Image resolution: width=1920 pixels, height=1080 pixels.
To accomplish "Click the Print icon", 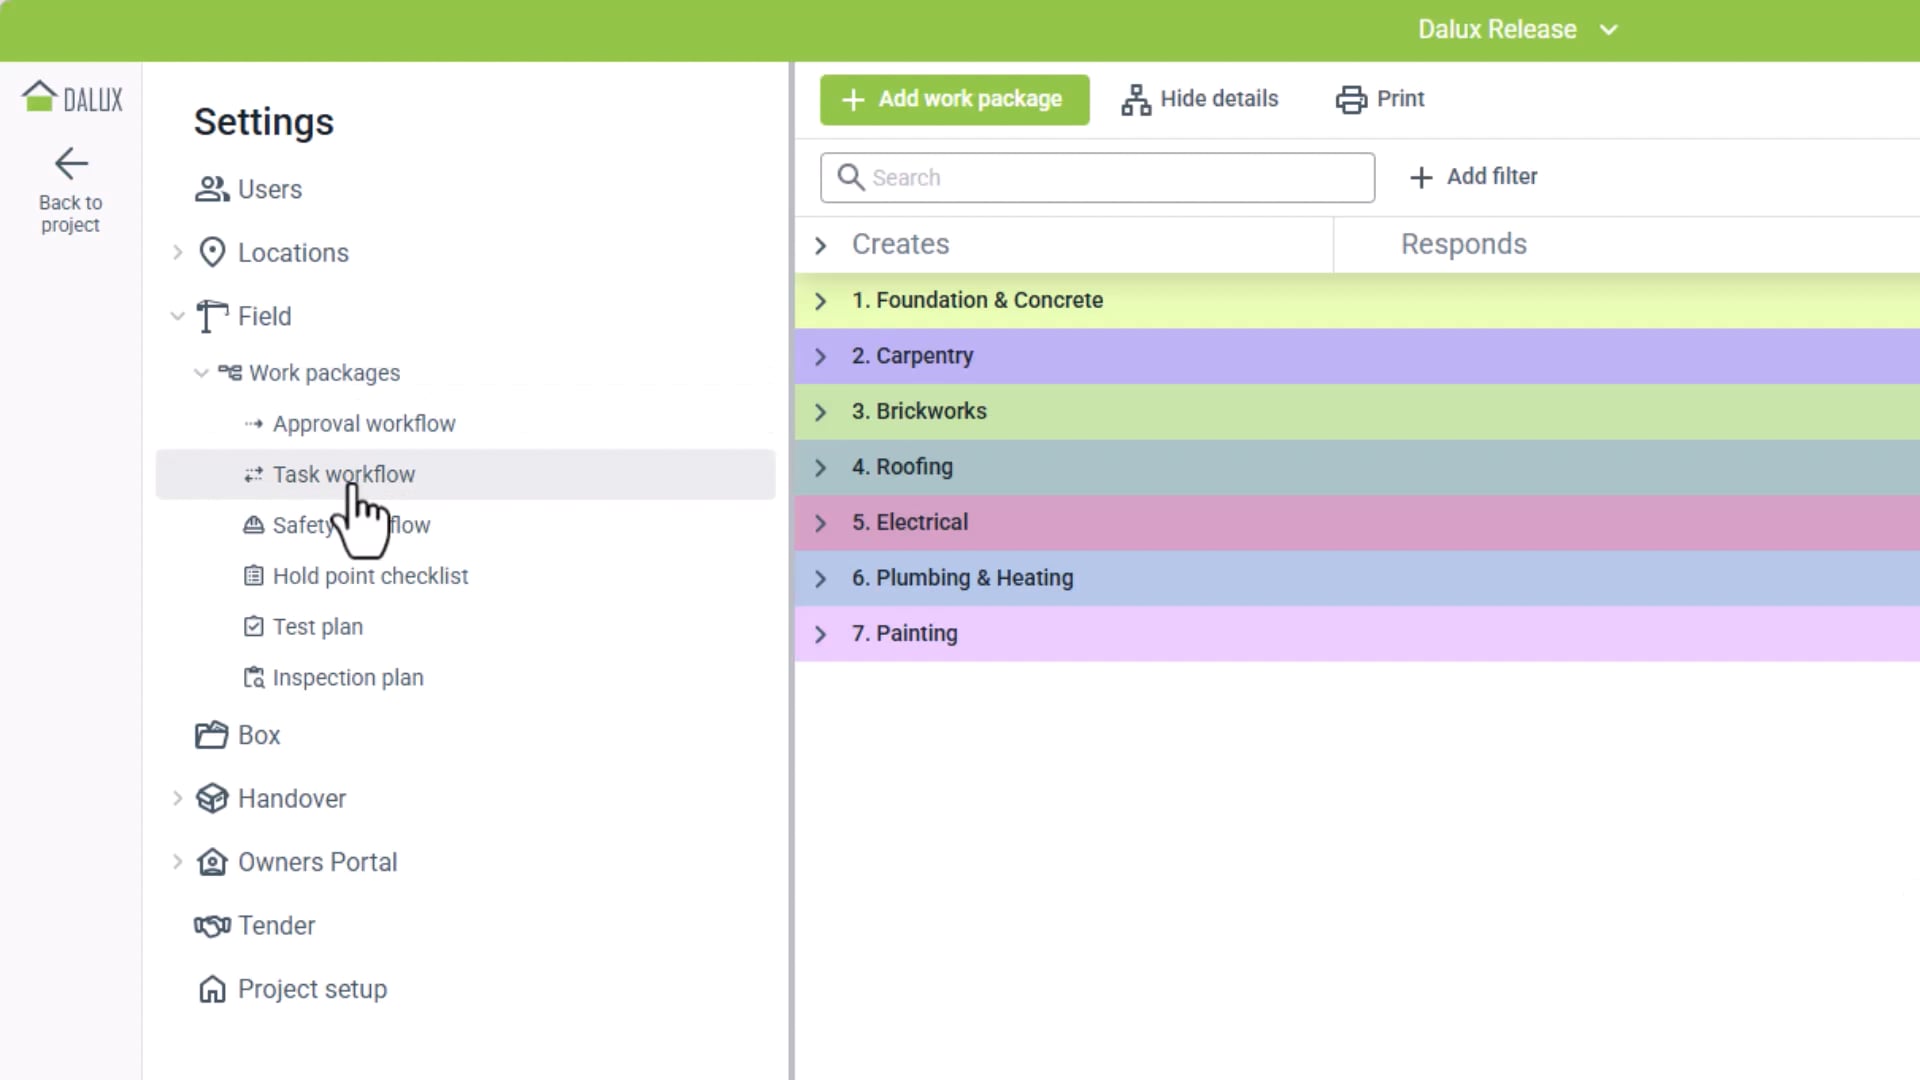I will (x=1351, y=99).
